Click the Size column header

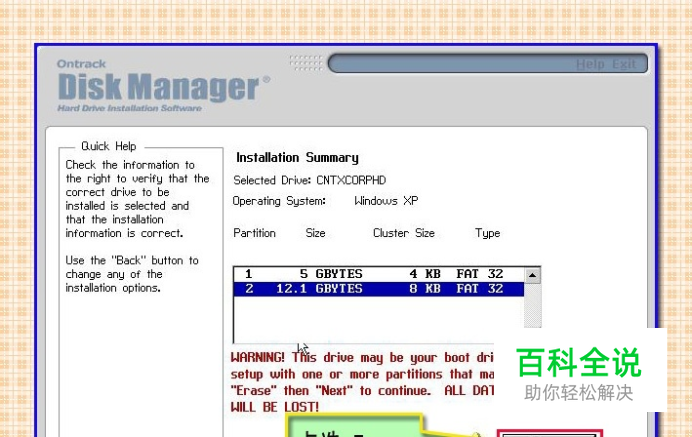316,233
